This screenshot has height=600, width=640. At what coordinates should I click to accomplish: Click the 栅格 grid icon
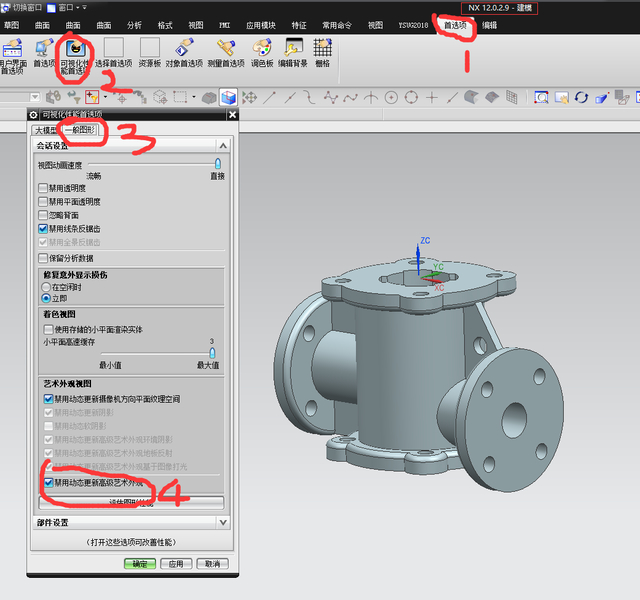pos(323,48)
